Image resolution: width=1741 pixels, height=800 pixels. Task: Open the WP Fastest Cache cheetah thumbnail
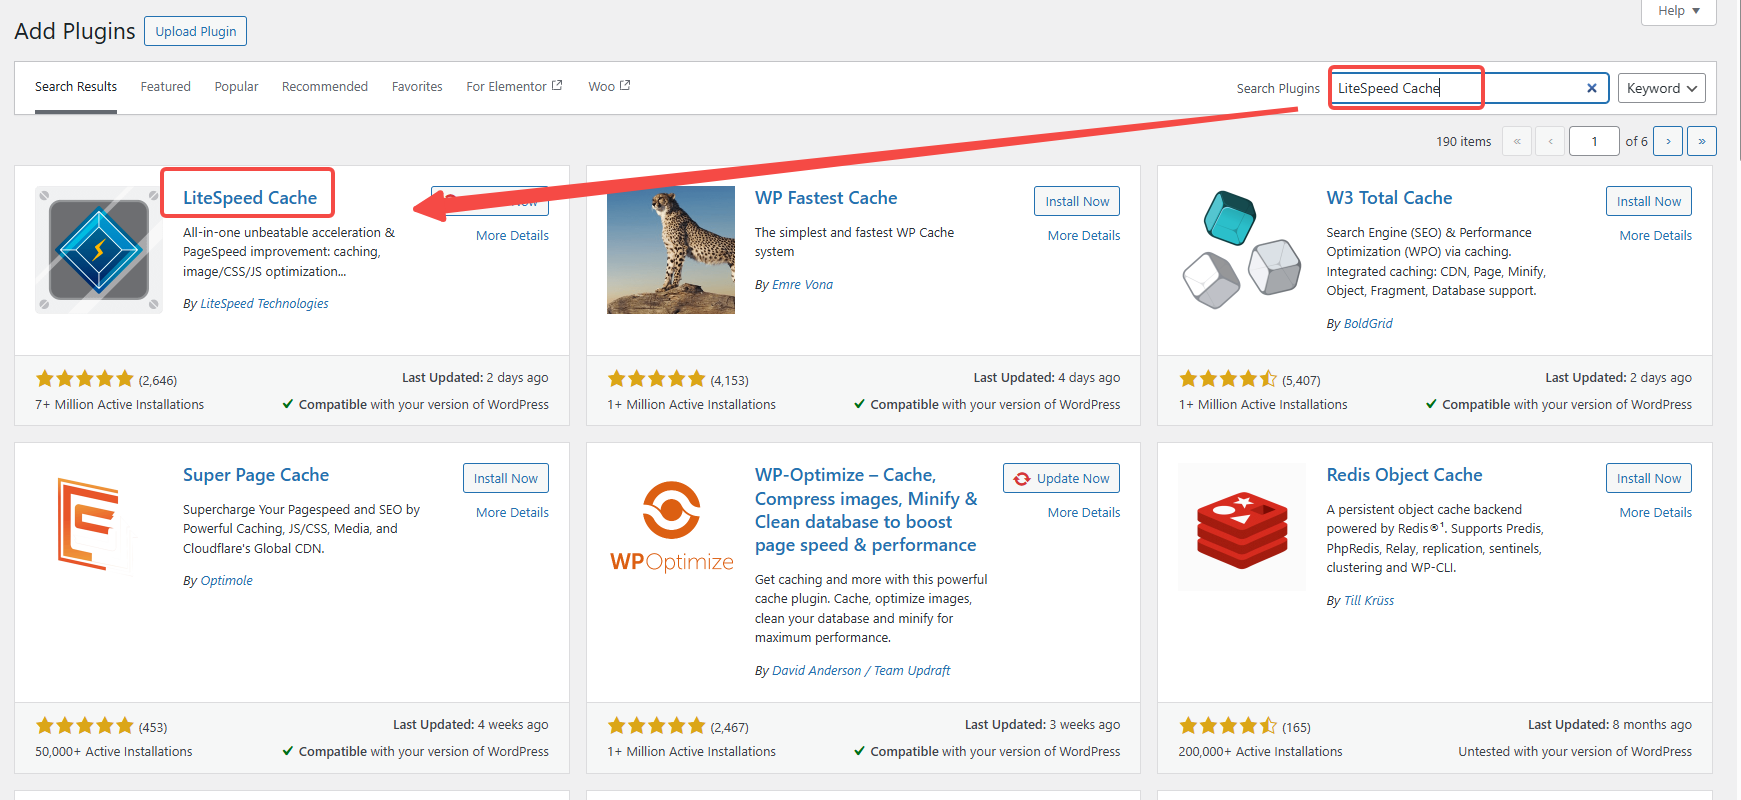click(671, 250)
